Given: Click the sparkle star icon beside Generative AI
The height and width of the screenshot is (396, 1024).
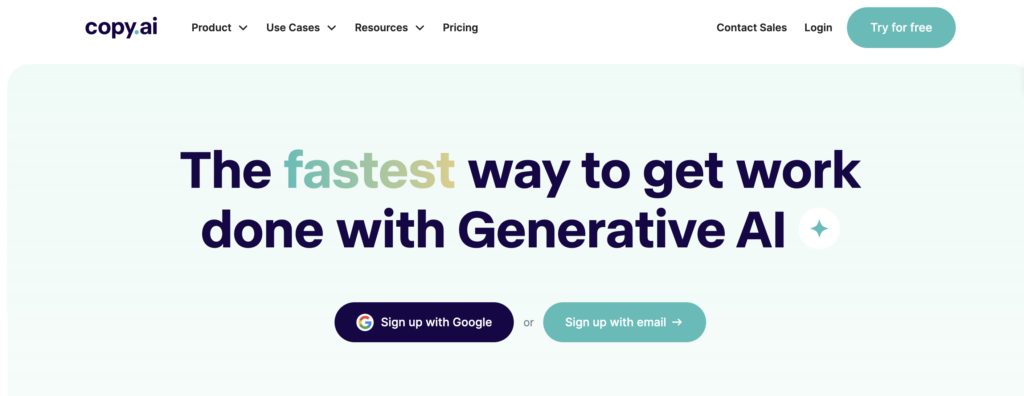Looking at the screenshot, I should (x=819, y=229).
